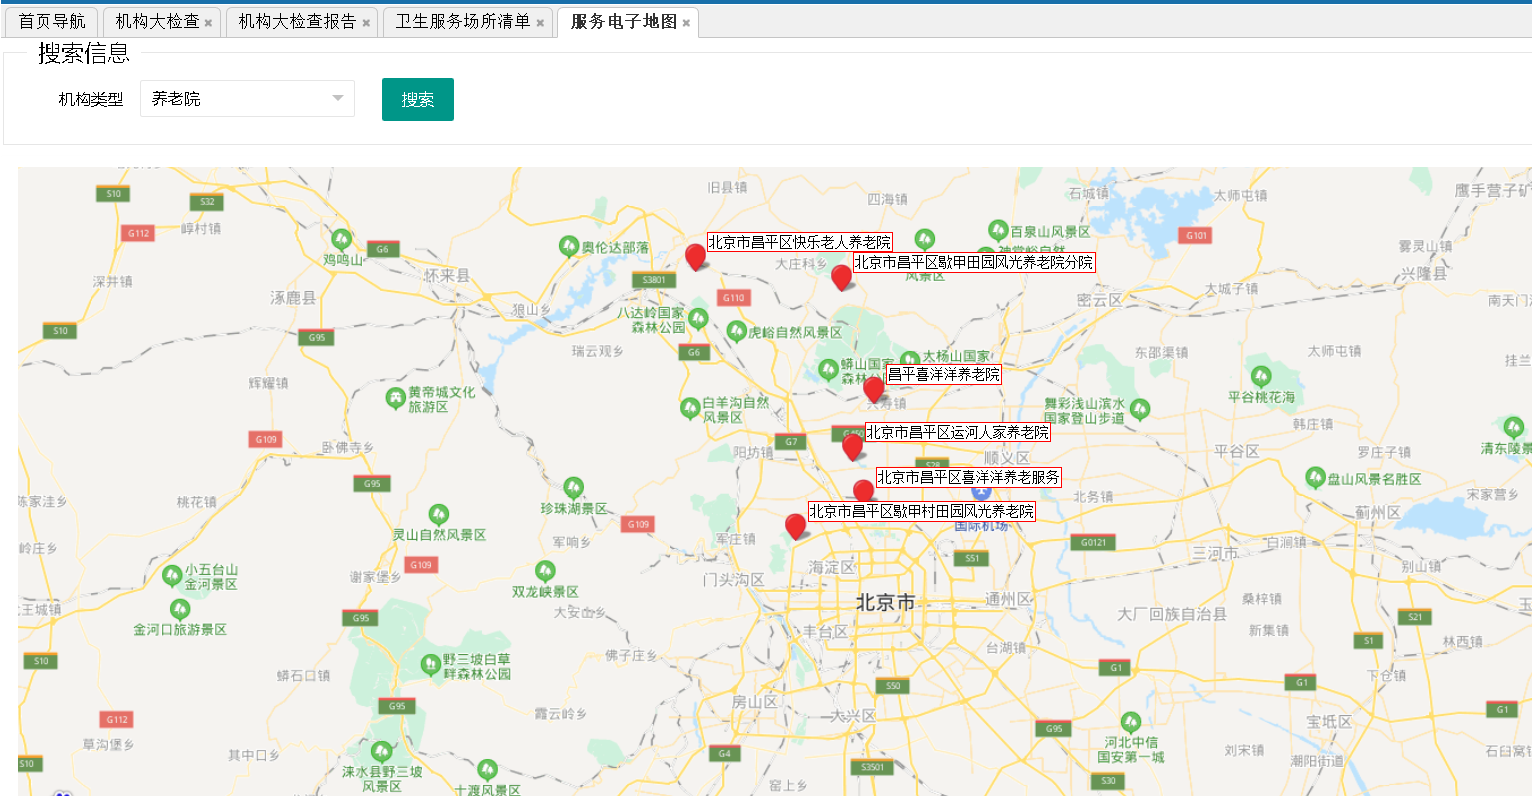Click the 奥伦达部落 green scenic icon
The image size is (1532, 796).
[569, 246]
